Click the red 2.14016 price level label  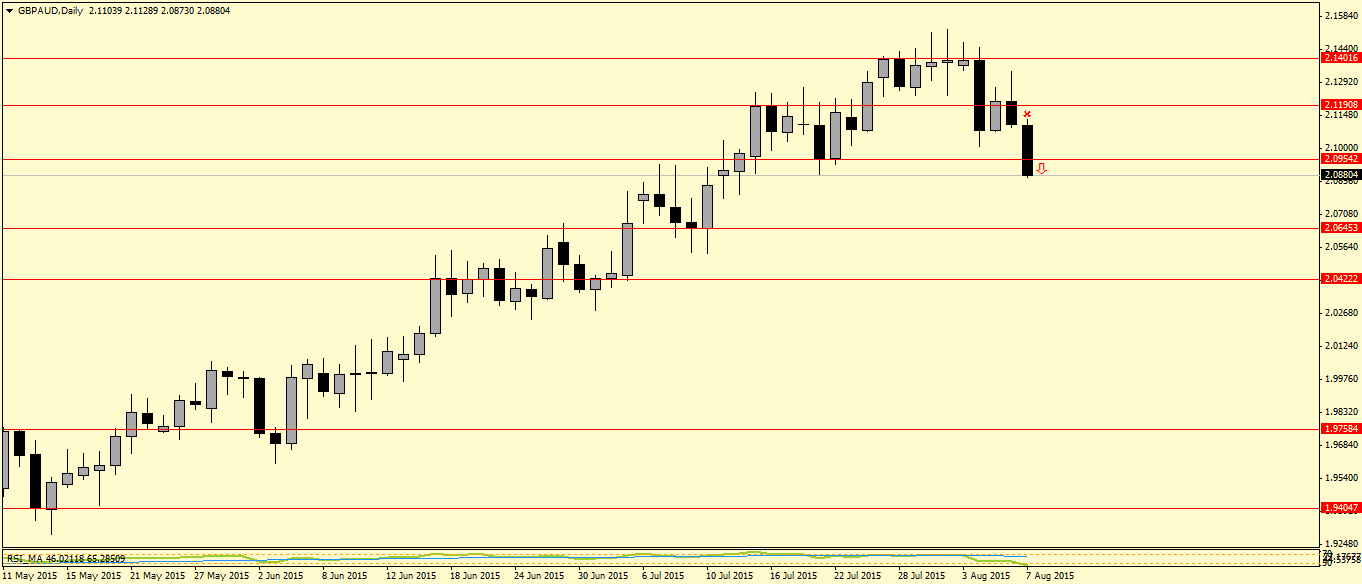click(1340, 58)
